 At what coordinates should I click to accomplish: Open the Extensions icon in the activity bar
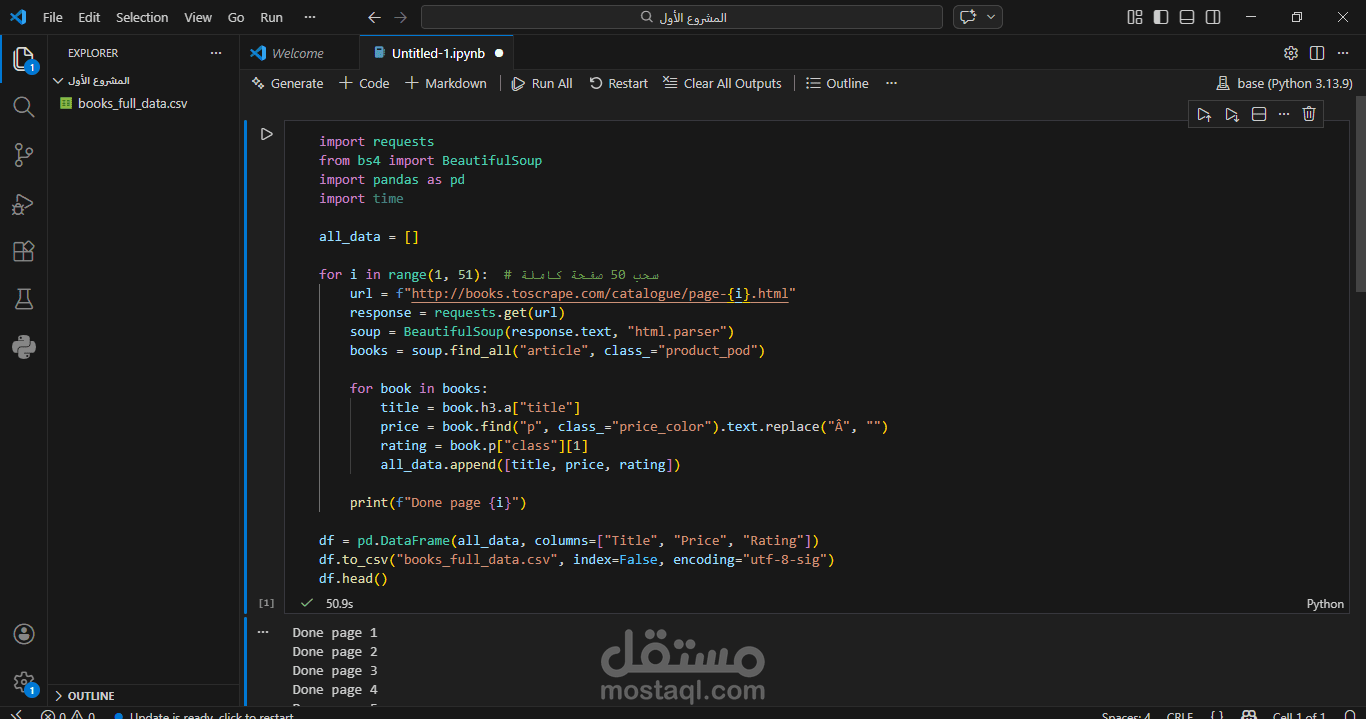pos(24,251)
